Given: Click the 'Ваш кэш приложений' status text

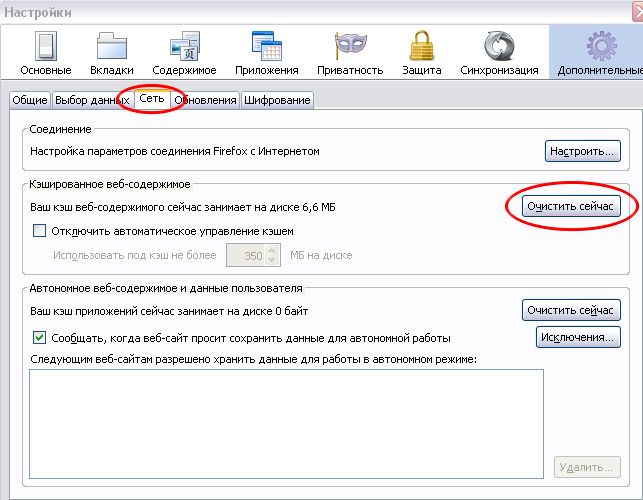Looking at the screenshot, I should tap(169, 311).
